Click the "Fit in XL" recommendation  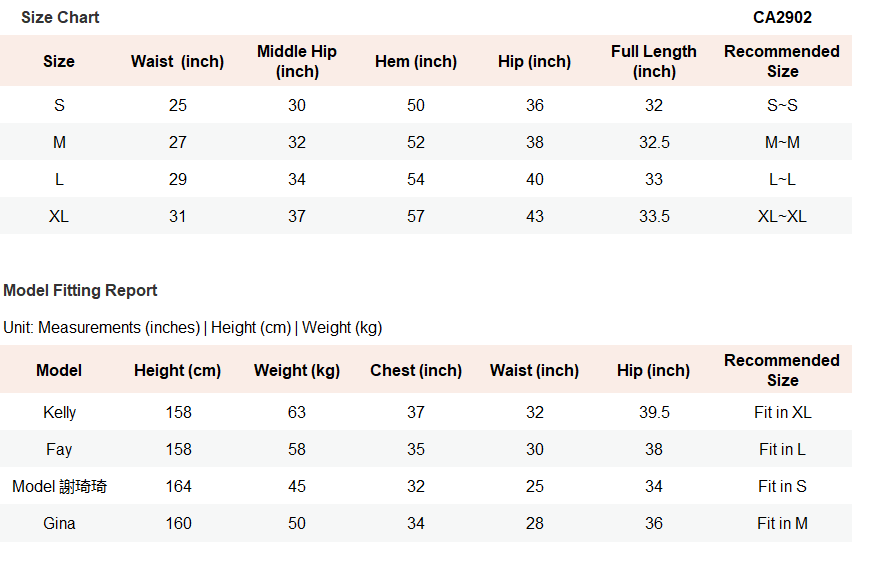pyautogui.click(x=782, y=413)
